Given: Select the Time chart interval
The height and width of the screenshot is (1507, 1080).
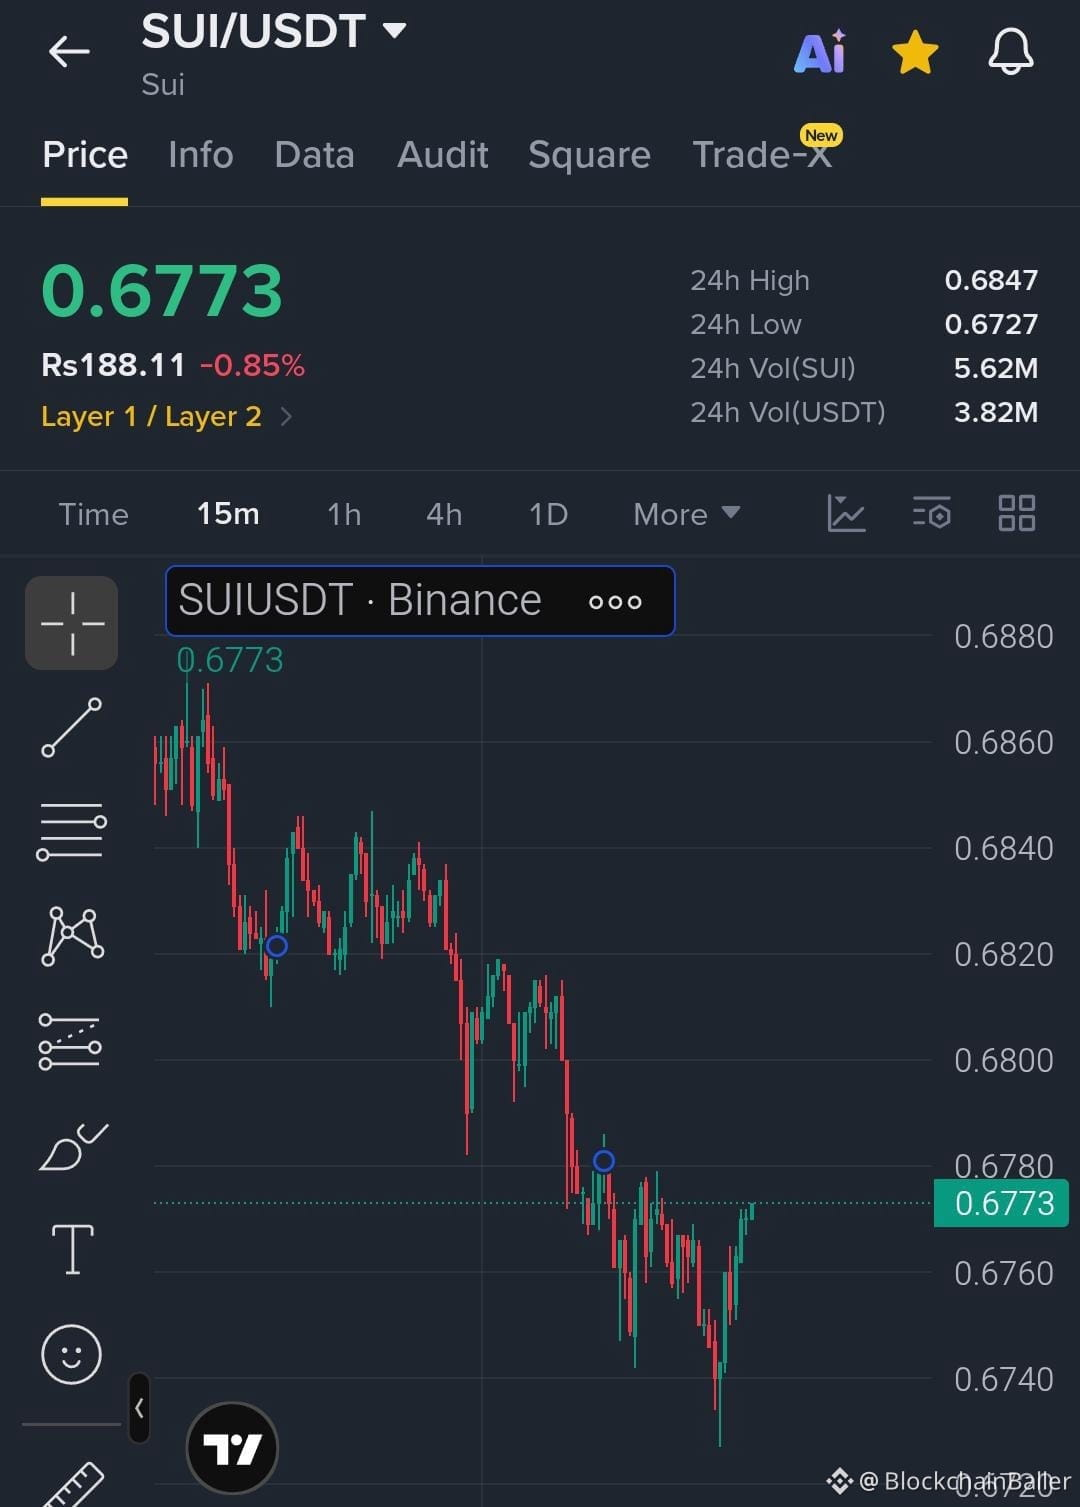Looking at the screenshot, I should point(94,514).
